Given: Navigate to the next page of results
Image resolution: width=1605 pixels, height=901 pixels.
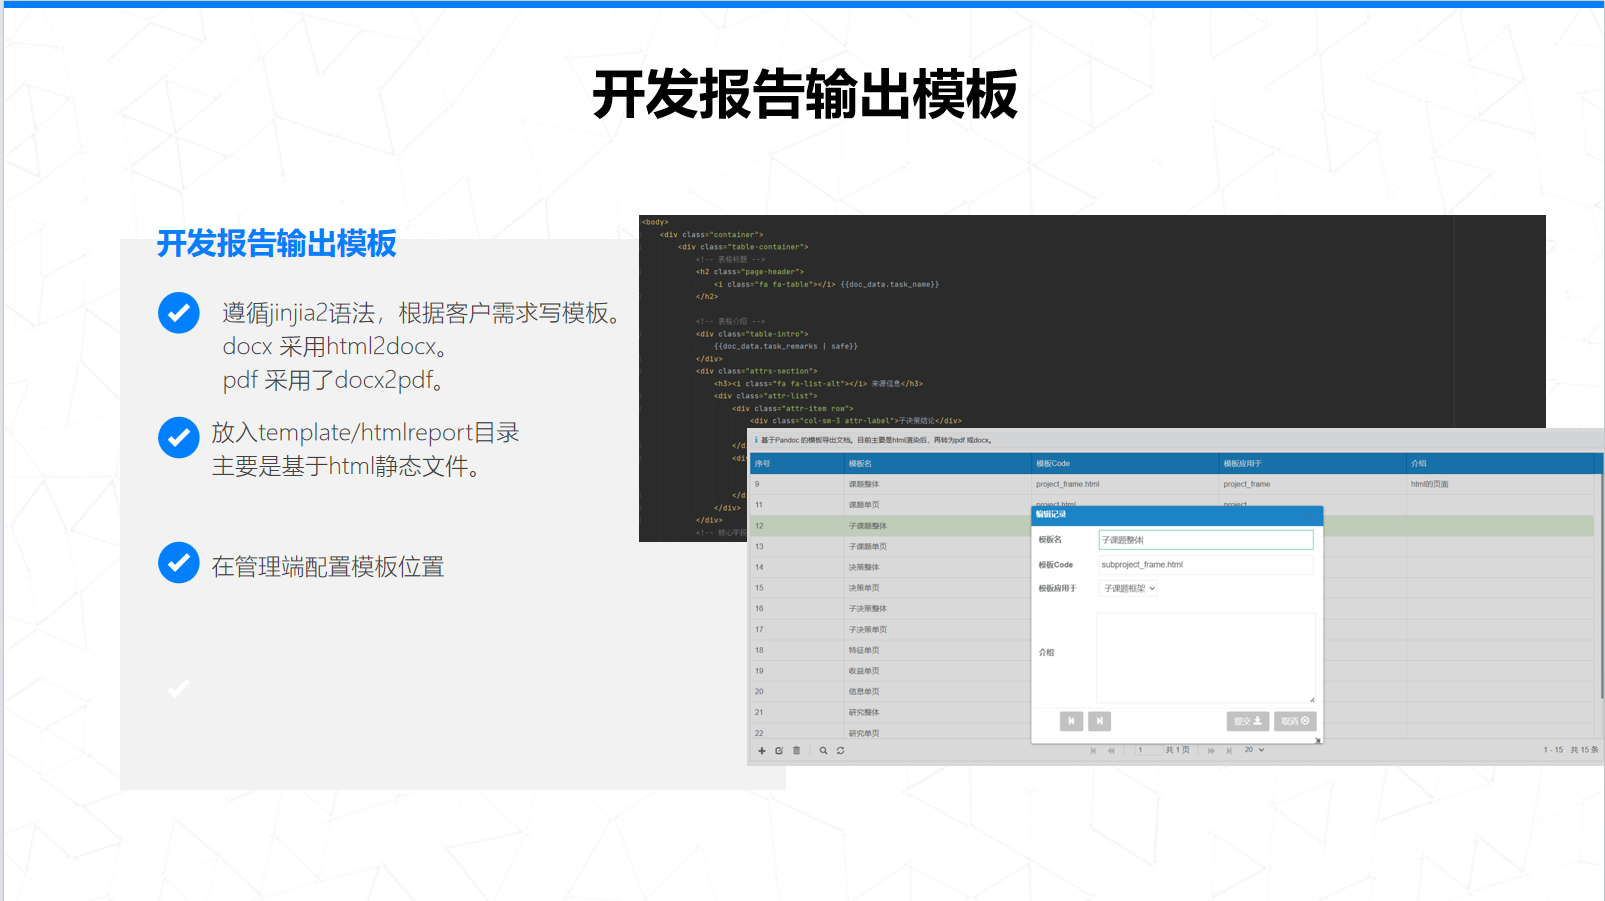Looking at the screenshot, I should pos(1211,750).
